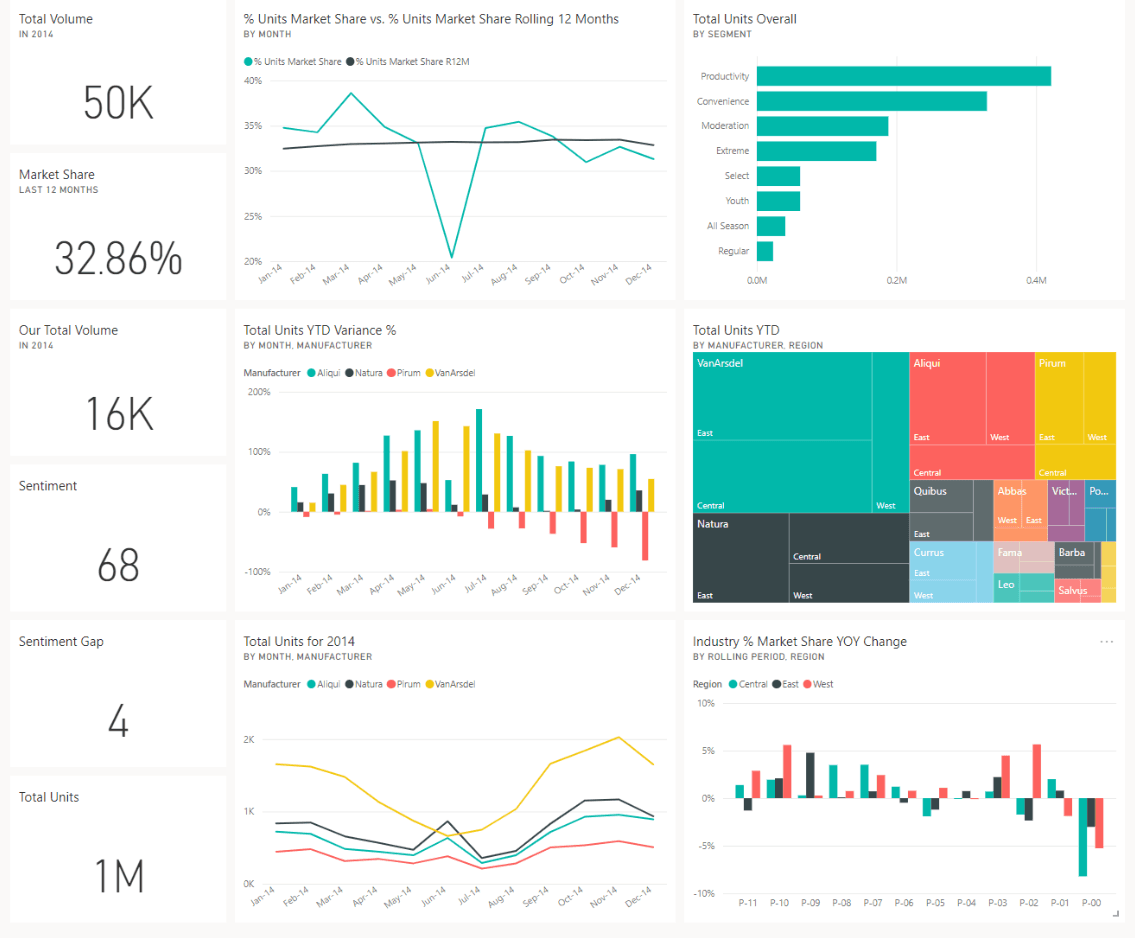The height and width of the screenshot is (938, 1135).
Task: Open the Market Share 32.86% tile
Action: coord(117,225)
